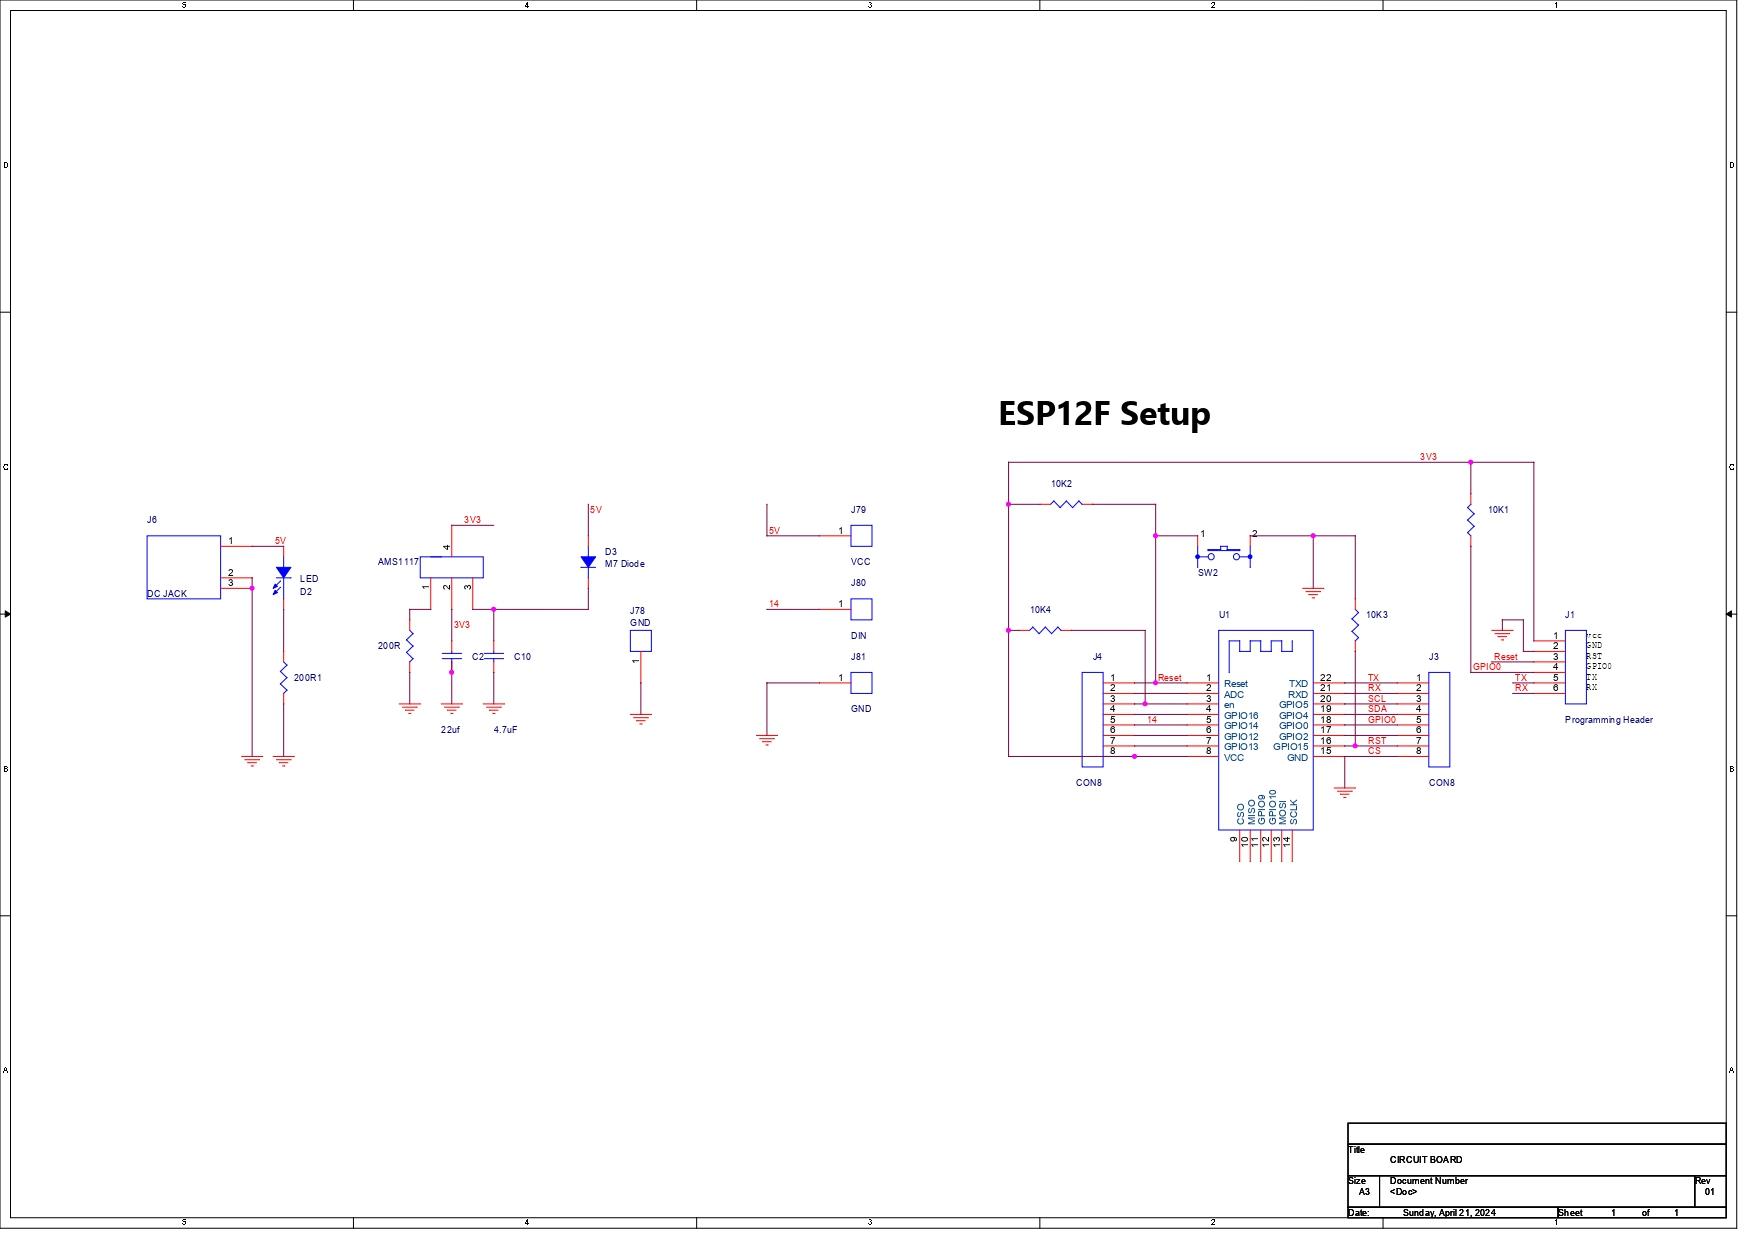This screenshot has height=1241, width=1755.
Task: Click the 5V net label near J6
Action: coord(280,541)
